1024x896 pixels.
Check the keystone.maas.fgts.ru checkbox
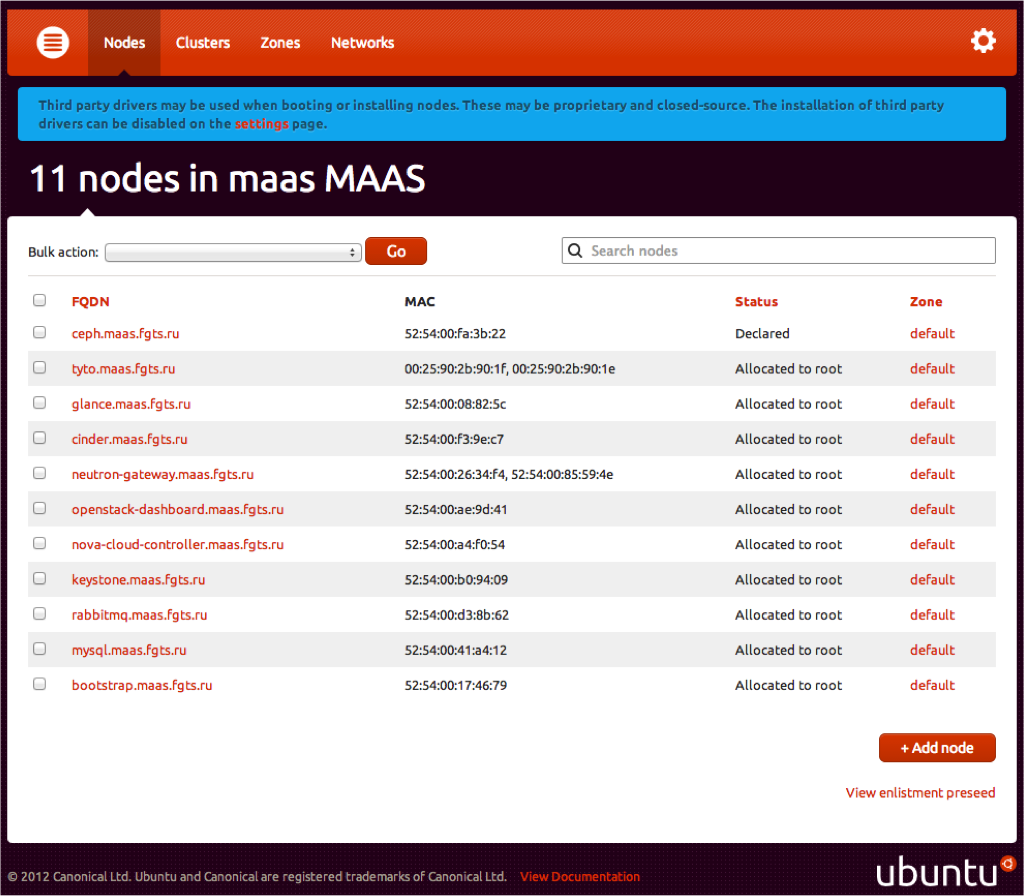[40, 579]
